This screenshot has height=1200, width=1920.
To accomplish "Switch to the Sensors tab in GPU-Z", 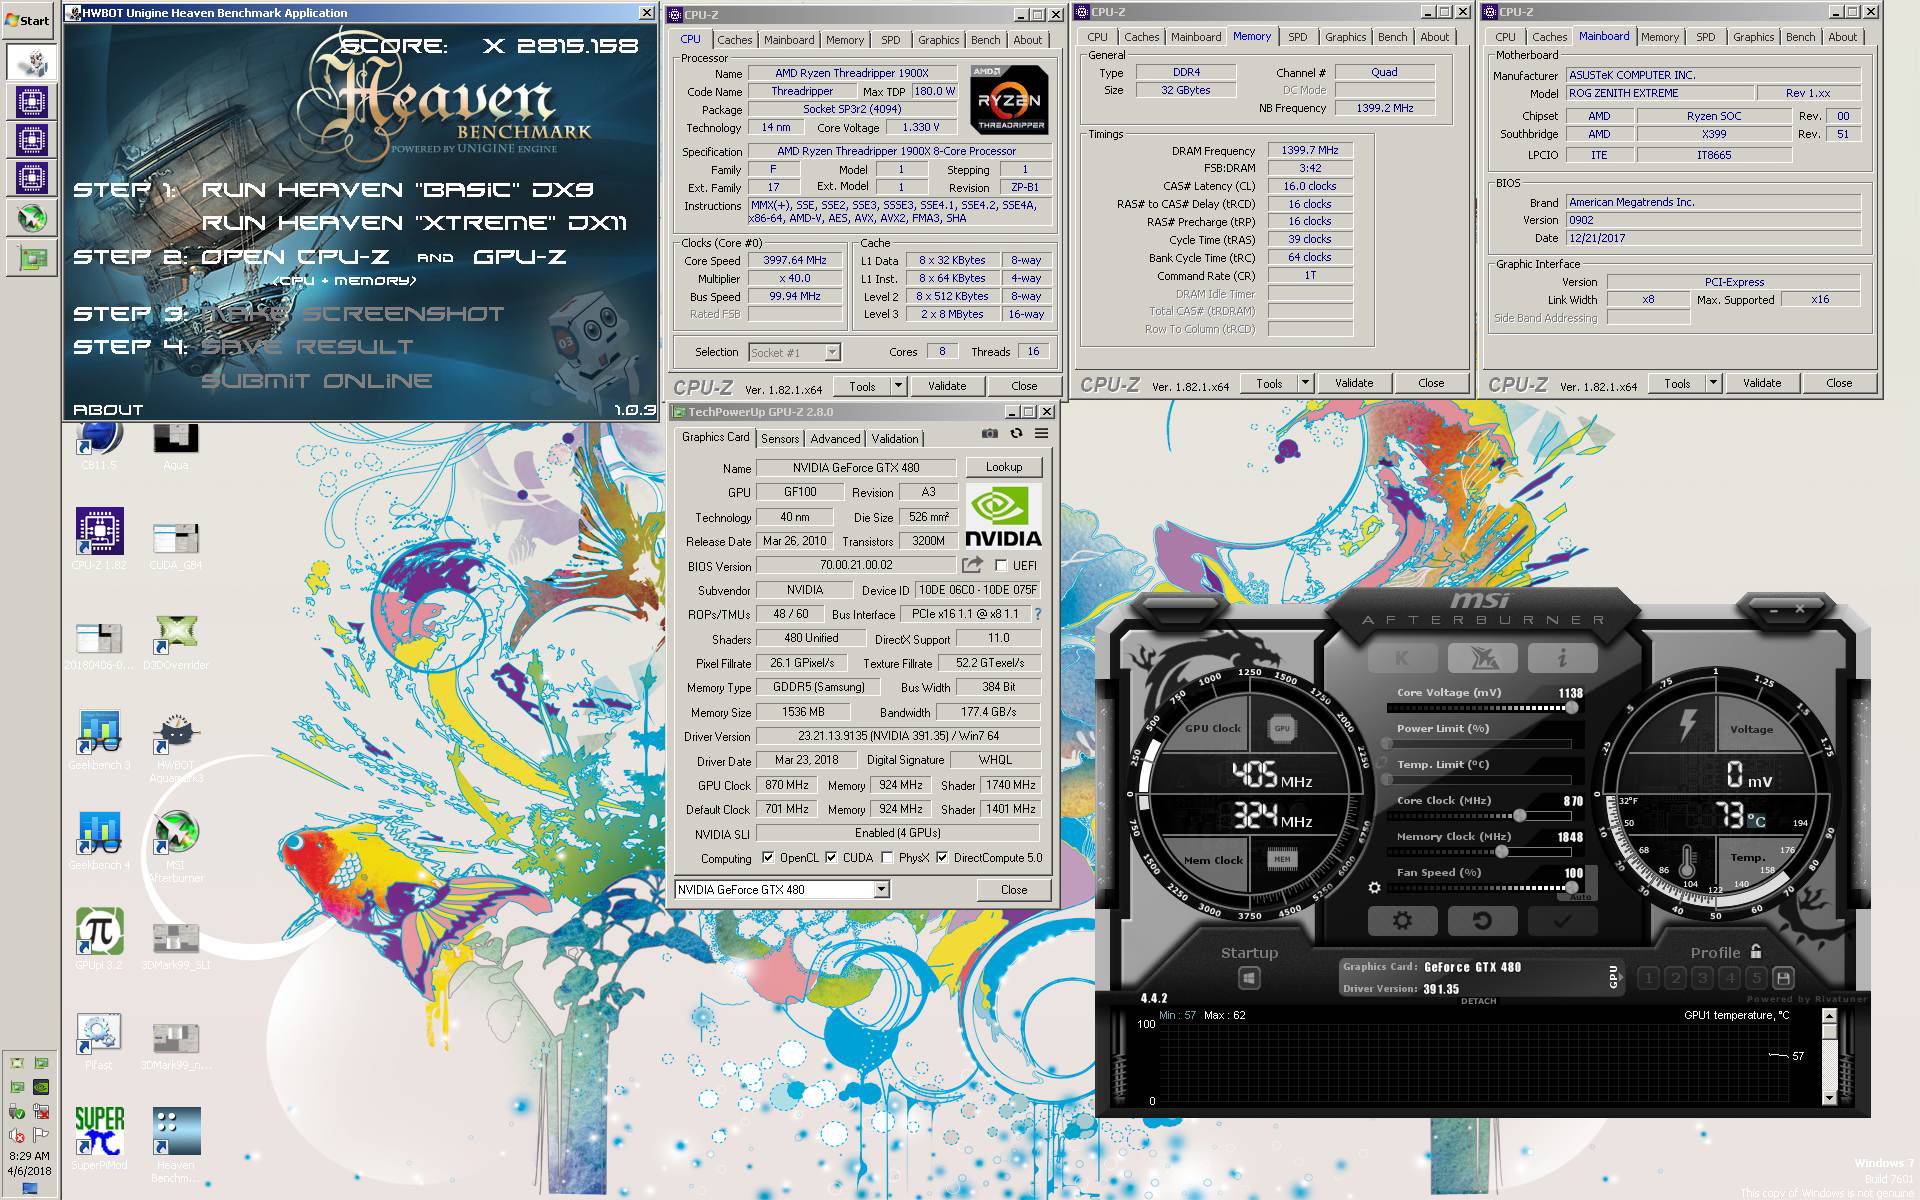I will (780, 439).
